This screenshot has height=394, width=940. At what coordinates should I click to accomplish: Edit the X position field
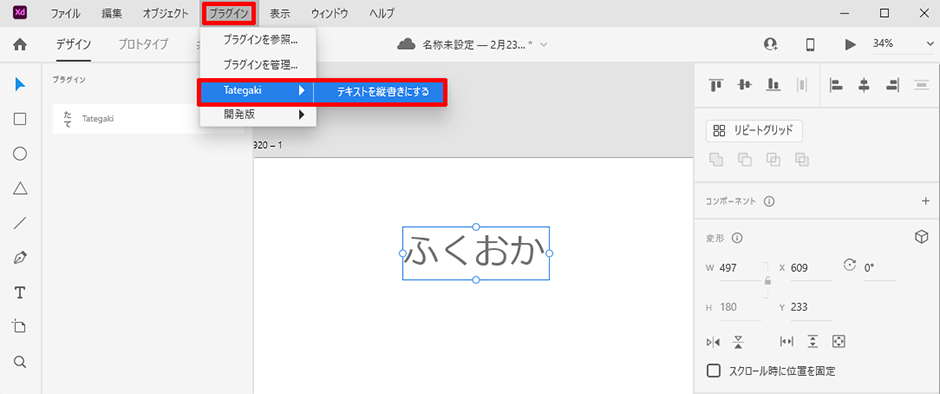(811, 268)
